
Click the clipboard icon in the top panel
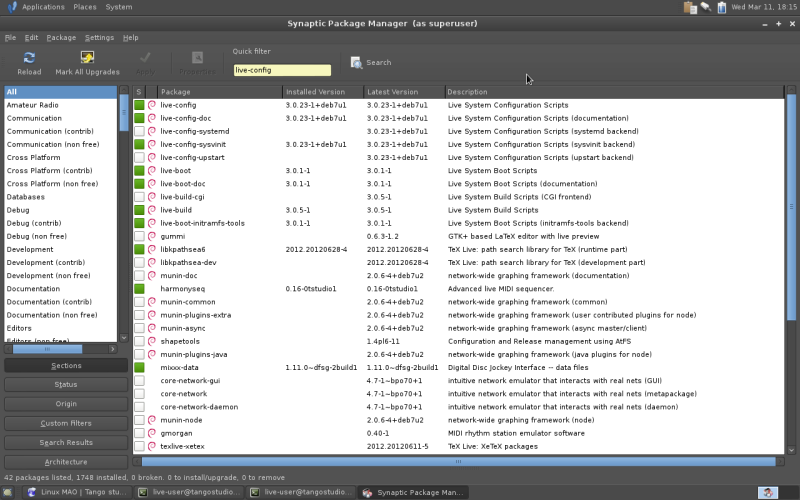(689, 7)
